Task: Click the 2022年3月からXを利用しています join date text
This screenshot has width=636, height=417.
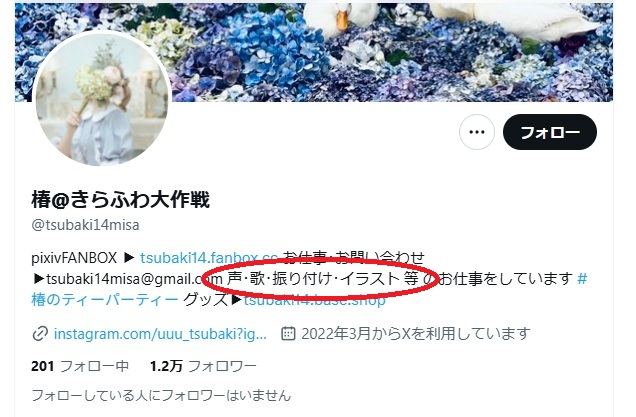Action: click(x=416, y=334)
